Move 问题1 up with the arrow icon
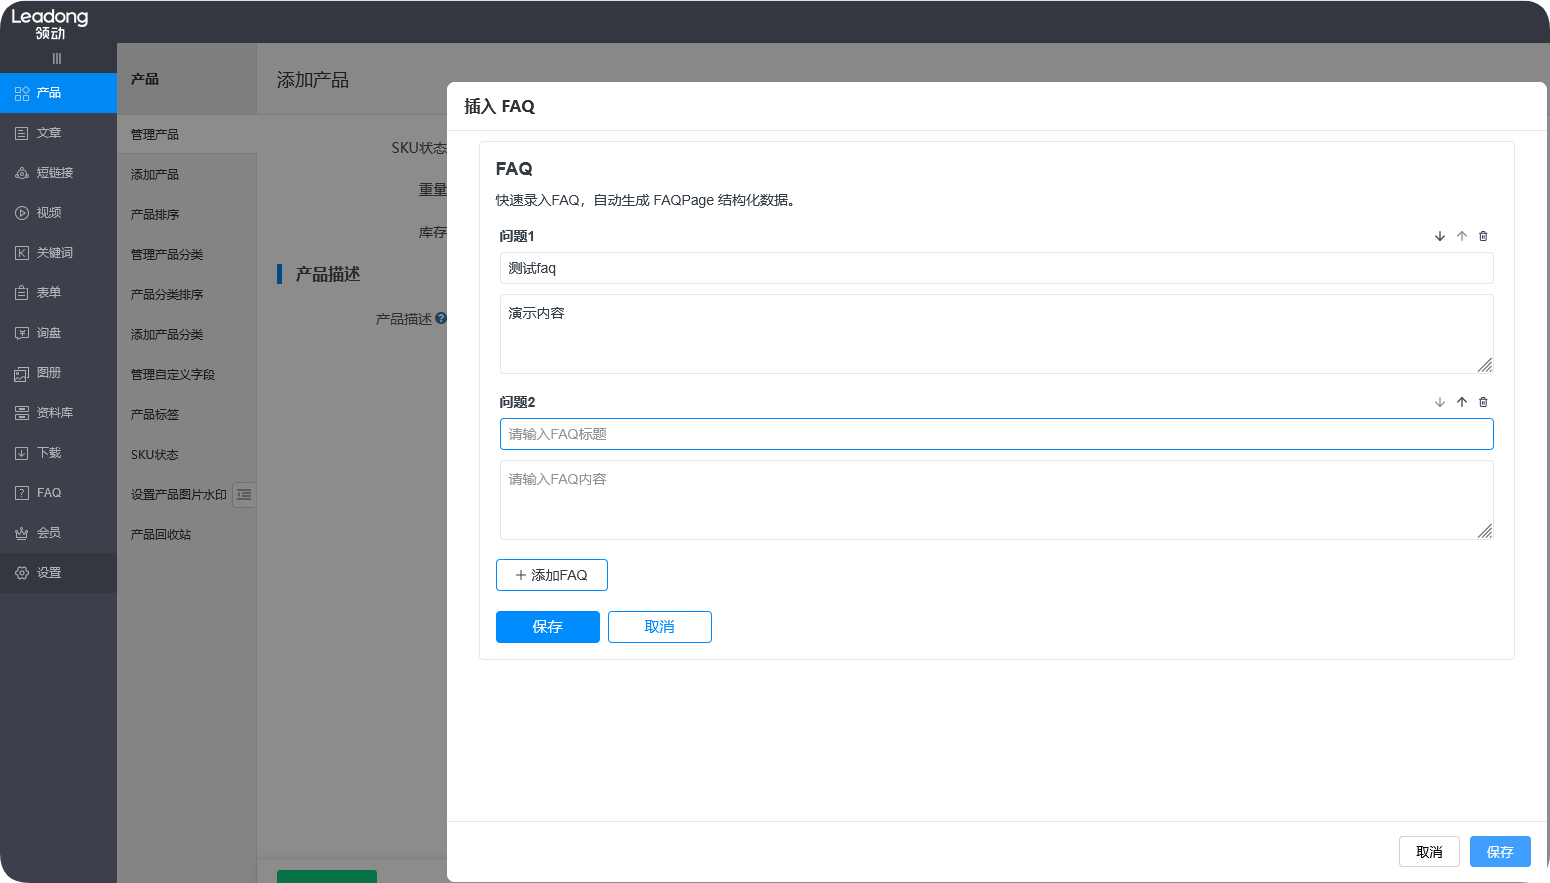 (x=1462, y=236)
